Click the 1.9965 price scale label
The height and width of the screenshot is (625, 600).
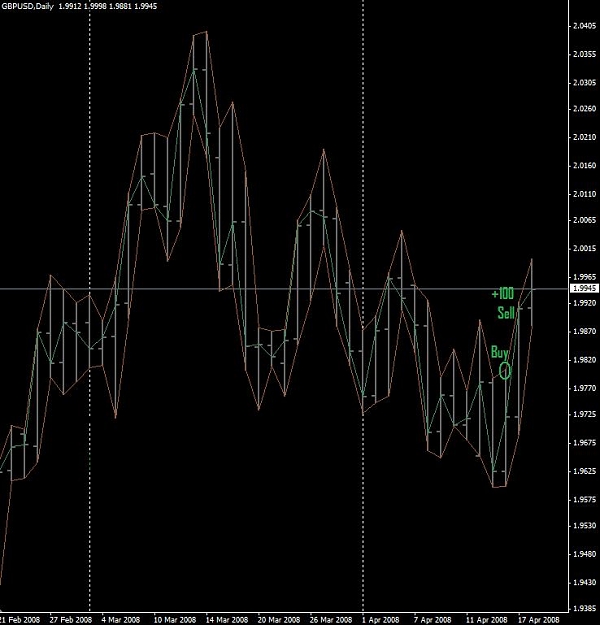pyautogui.click(x=584, y=277)
